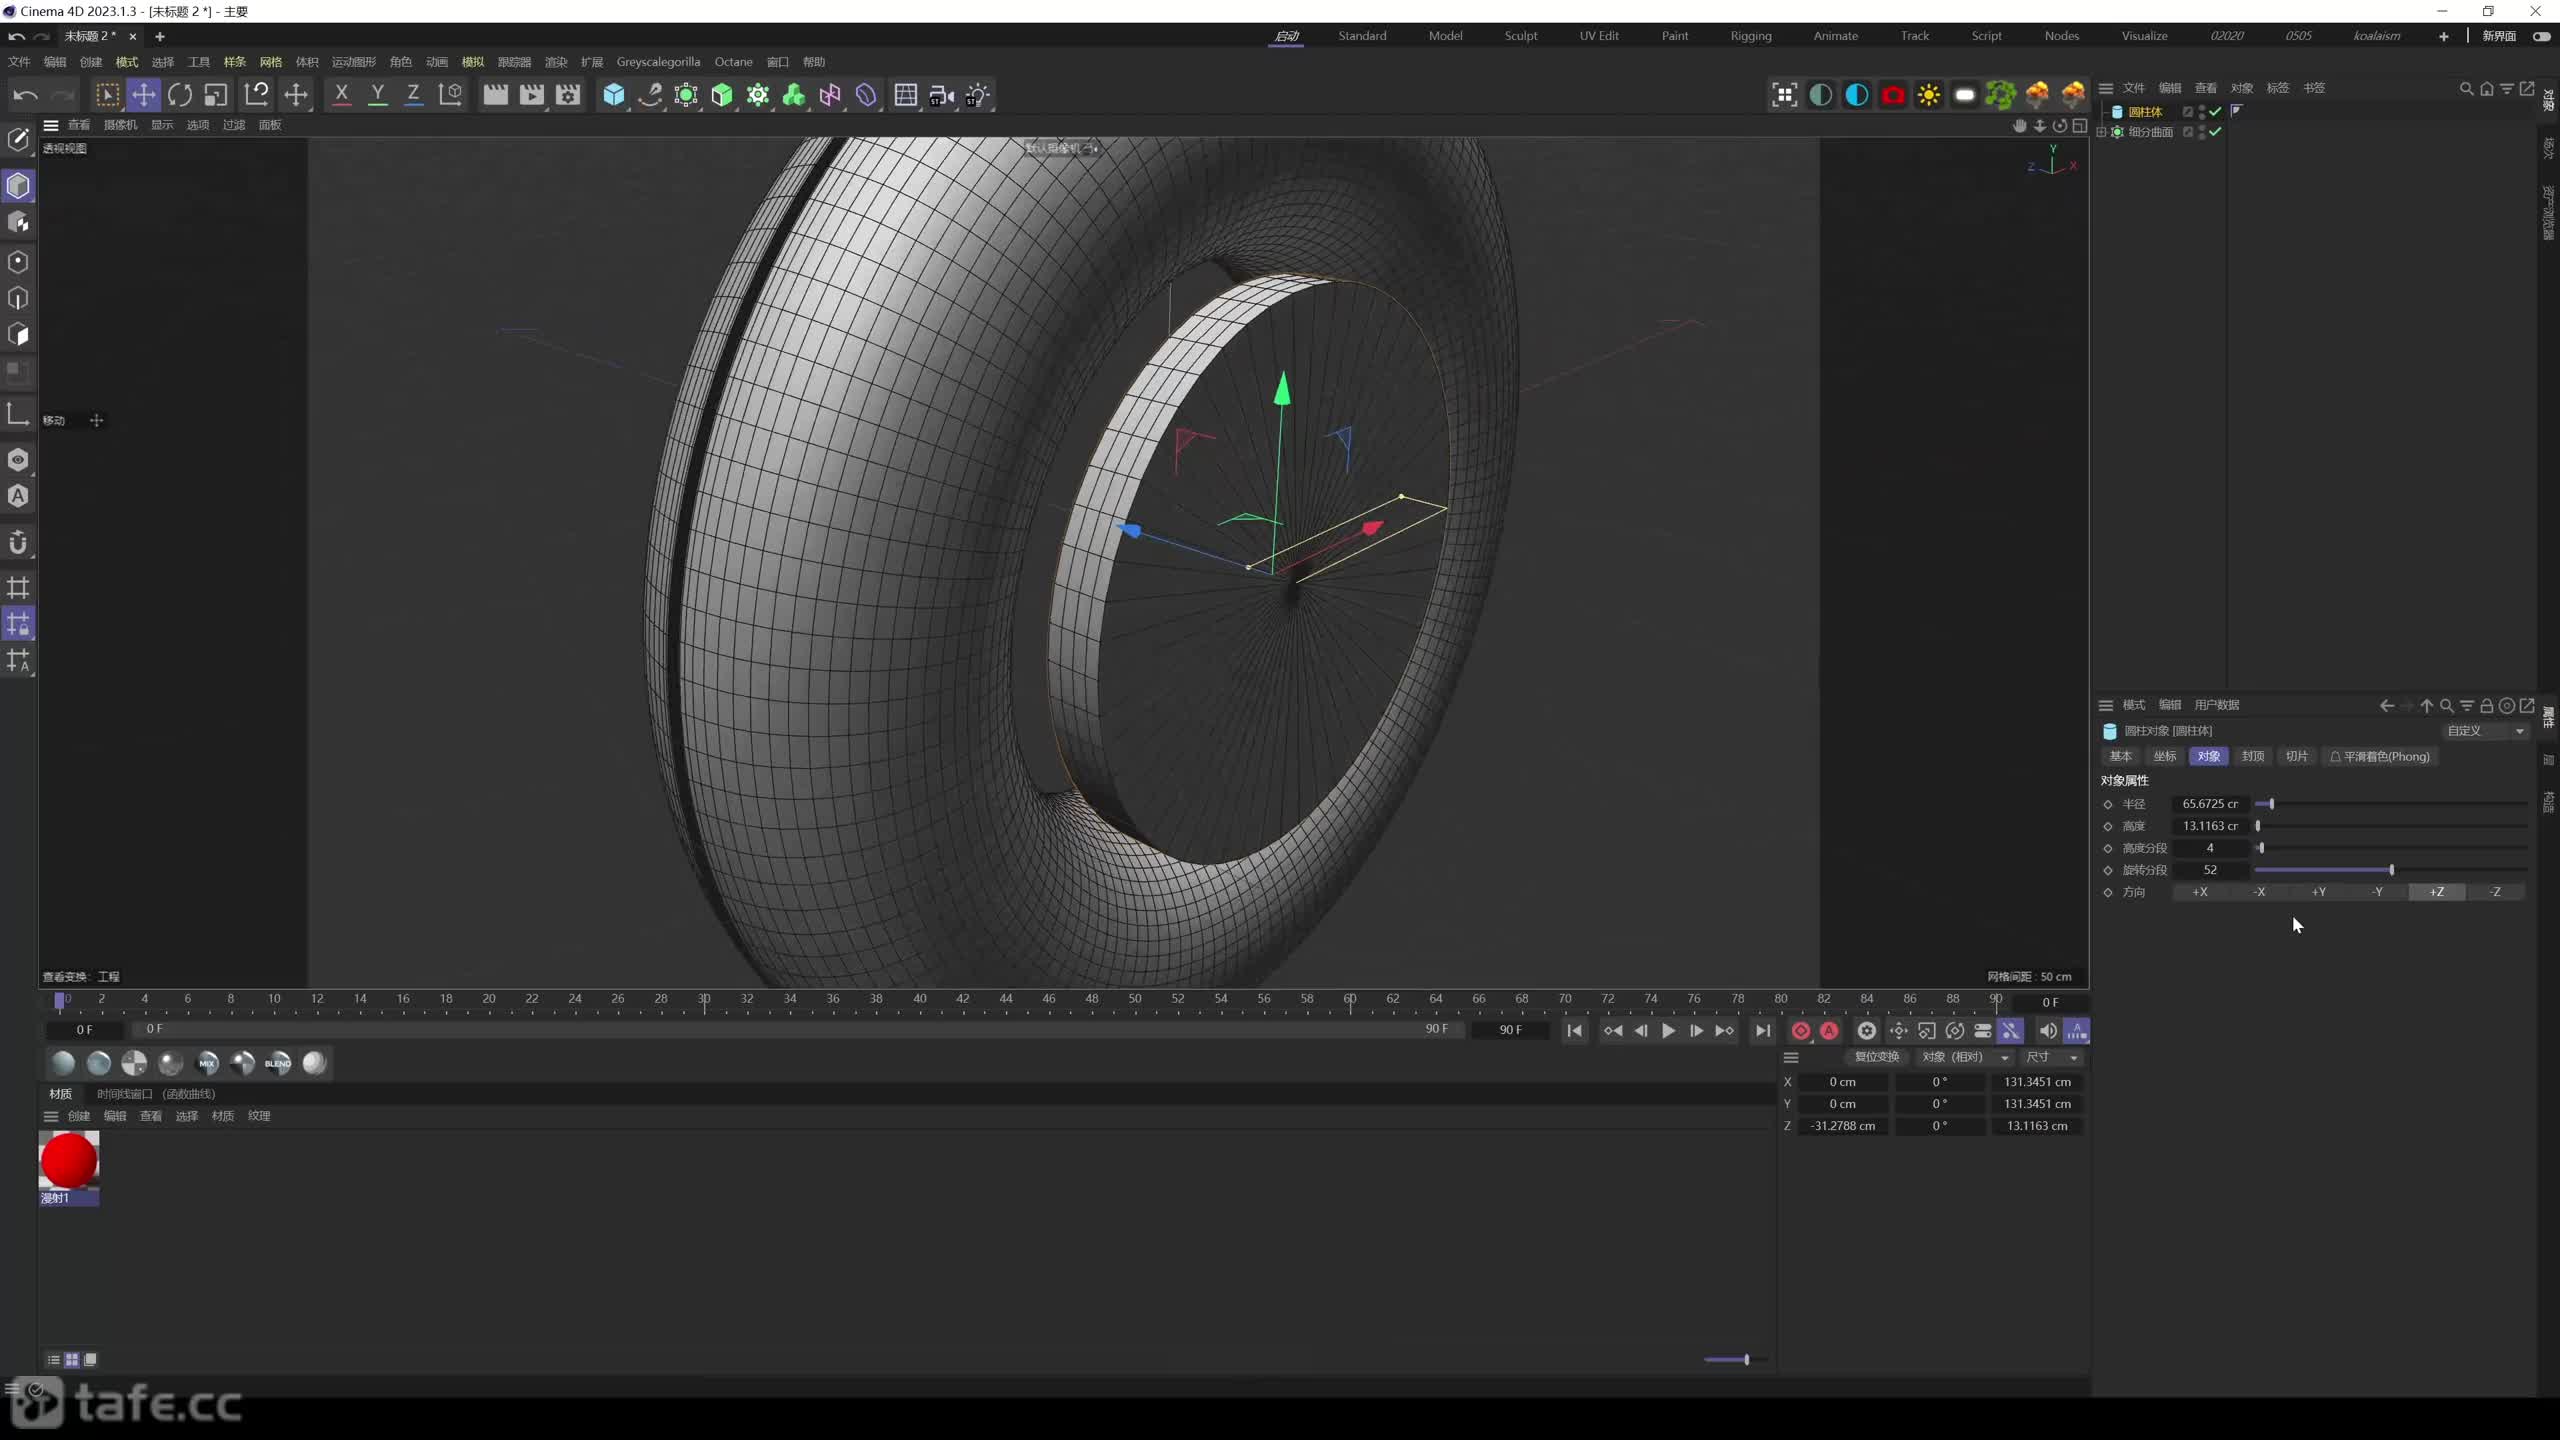Screen dimensions: 2560x1440
Task: Expand the 细分曲面 tree item
Action: point(2101,132)
